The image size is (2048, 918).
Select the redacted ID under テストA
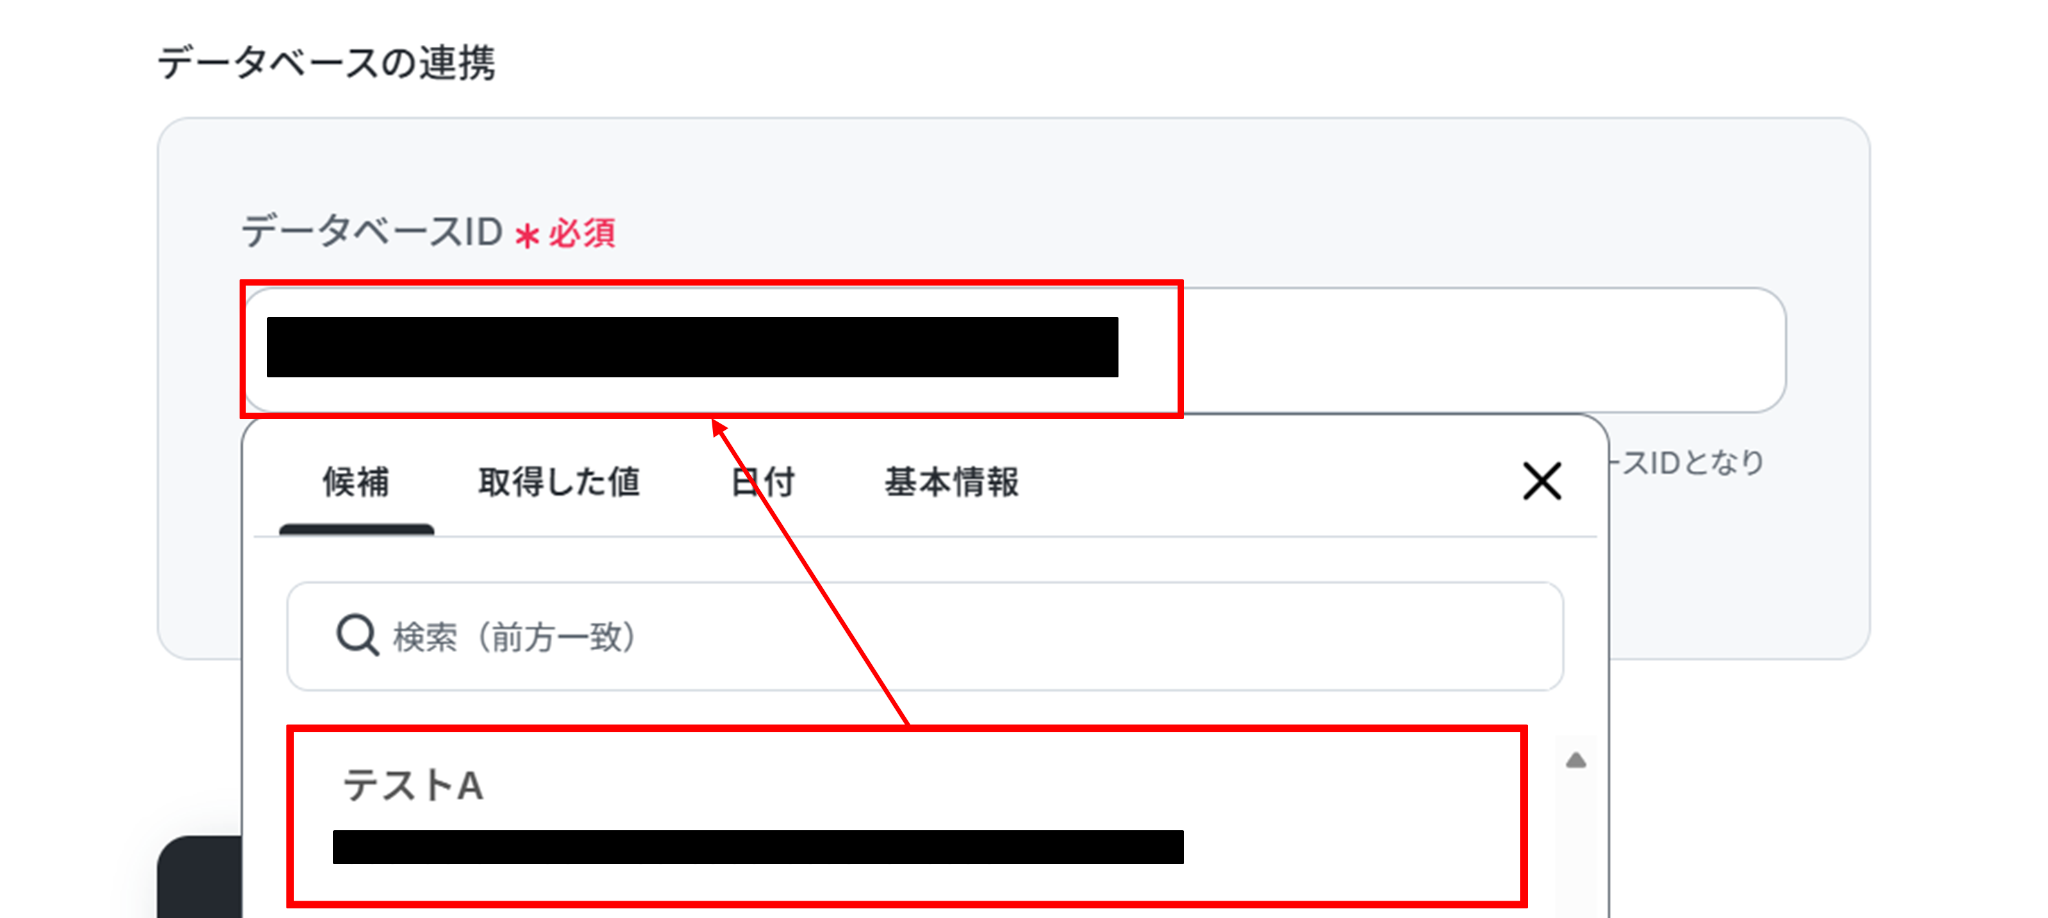click(758, 846)
